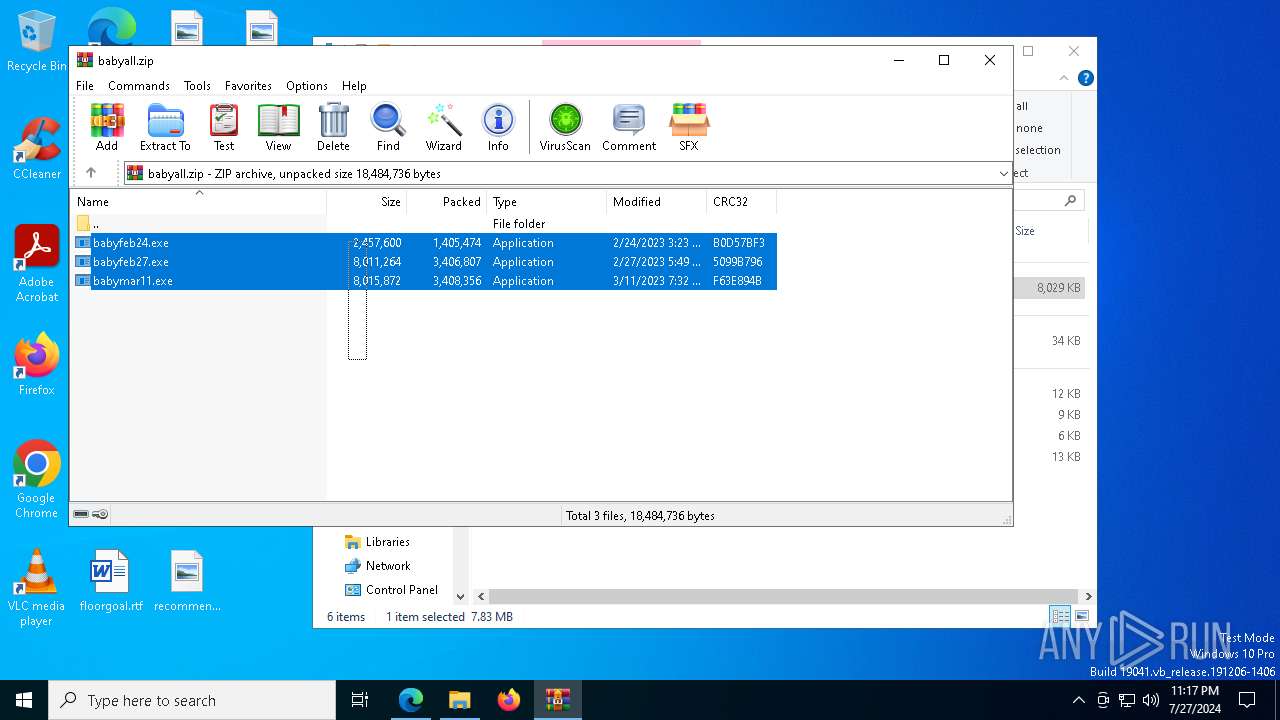Click the Delete trash can icon
The image size is (1280, 720).
(333, 127)
